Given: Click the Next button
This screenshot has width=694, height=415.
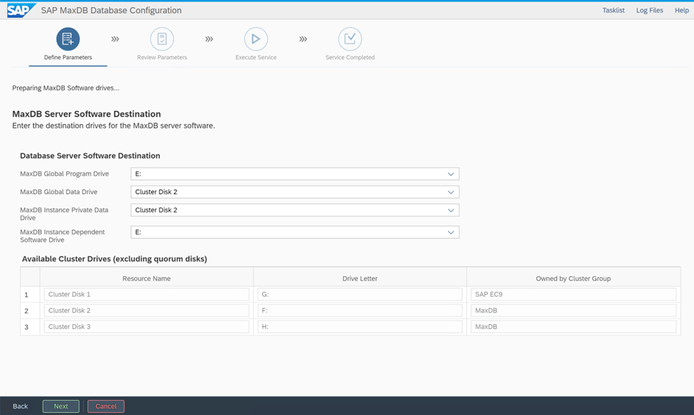Looking at the screenshot, I should click(x=61, y=406).
